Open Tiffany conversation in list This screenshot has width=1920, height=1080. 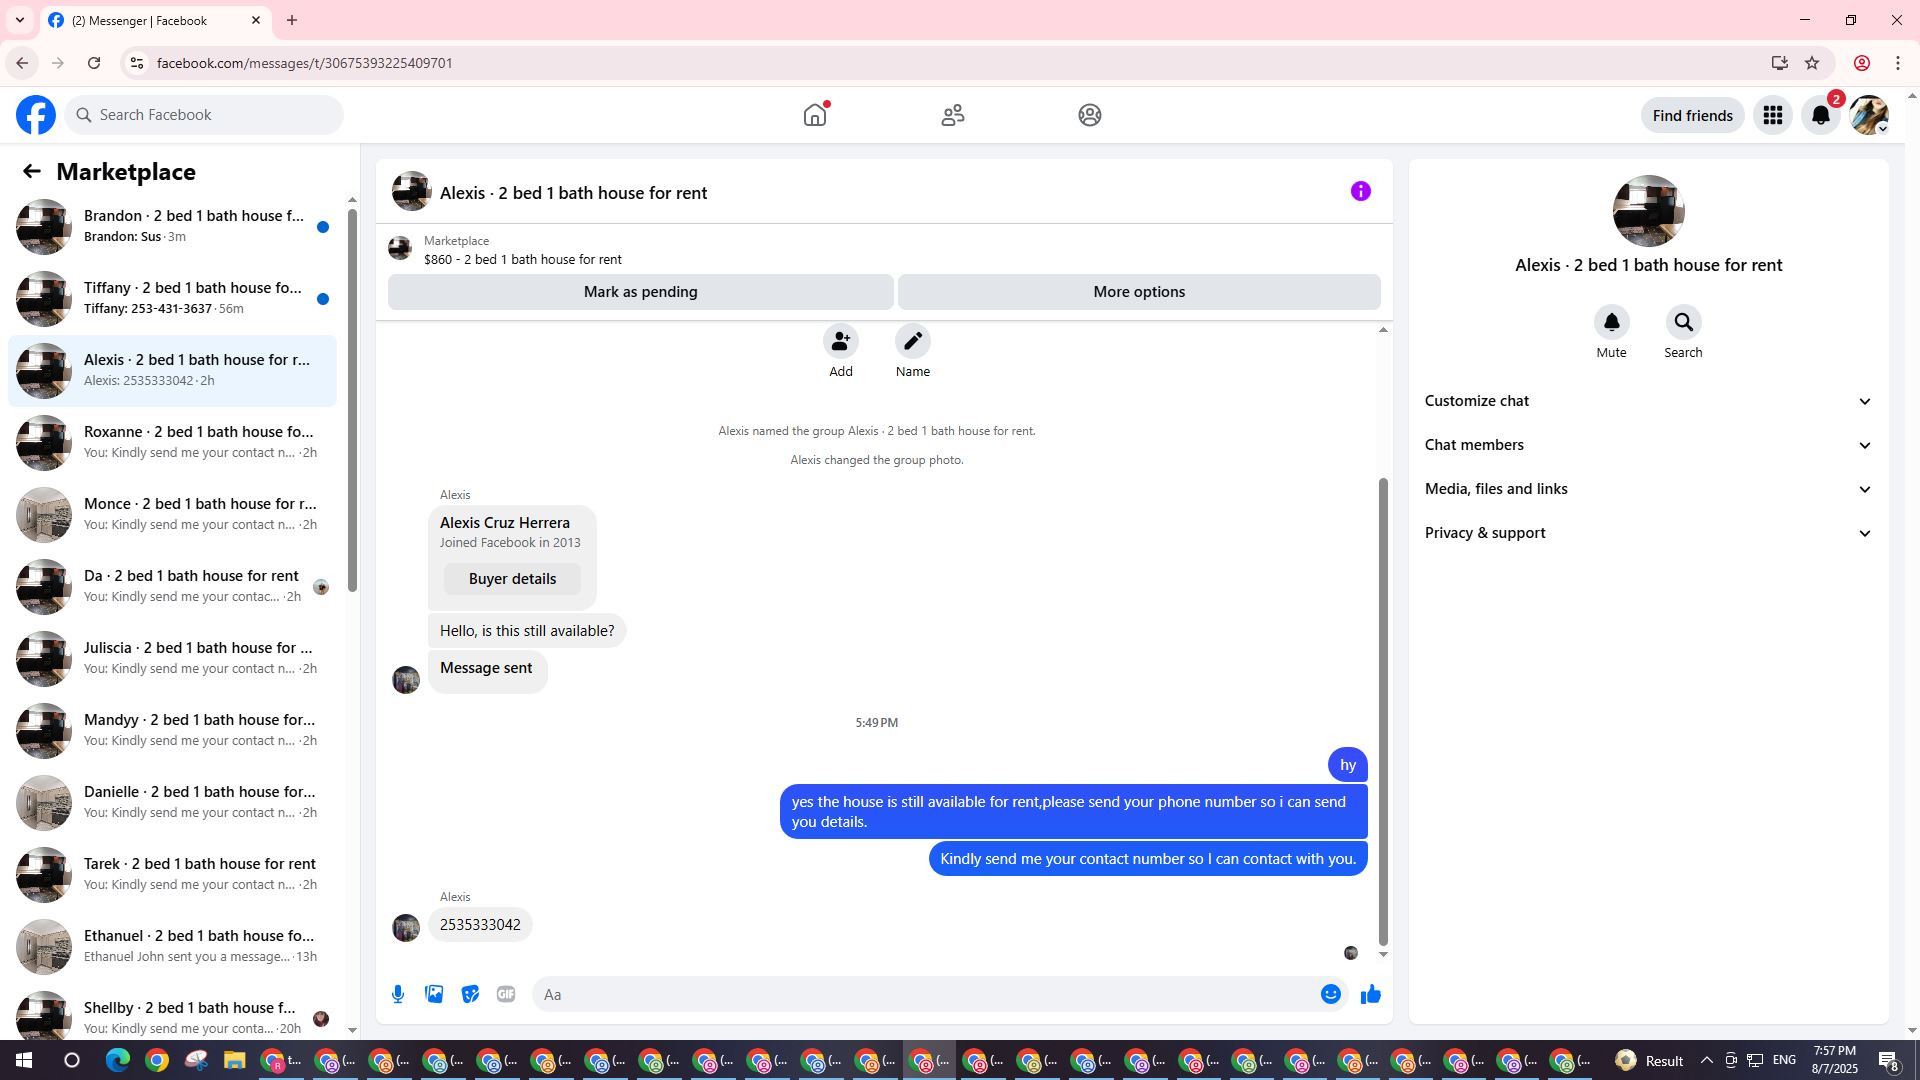[x=172, y=299]
